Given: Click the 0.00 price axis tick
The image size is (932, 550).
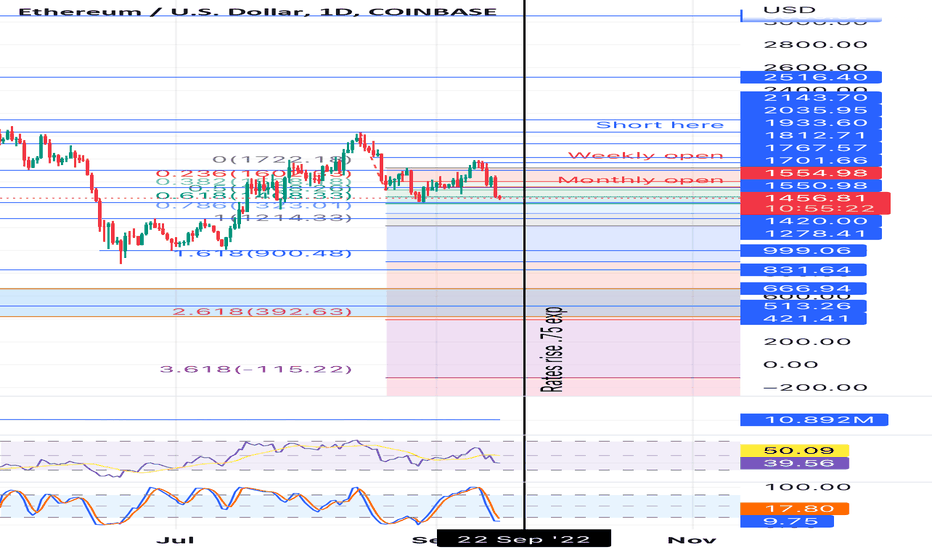Looking at the screenshot, I should [x=791, y=364].
